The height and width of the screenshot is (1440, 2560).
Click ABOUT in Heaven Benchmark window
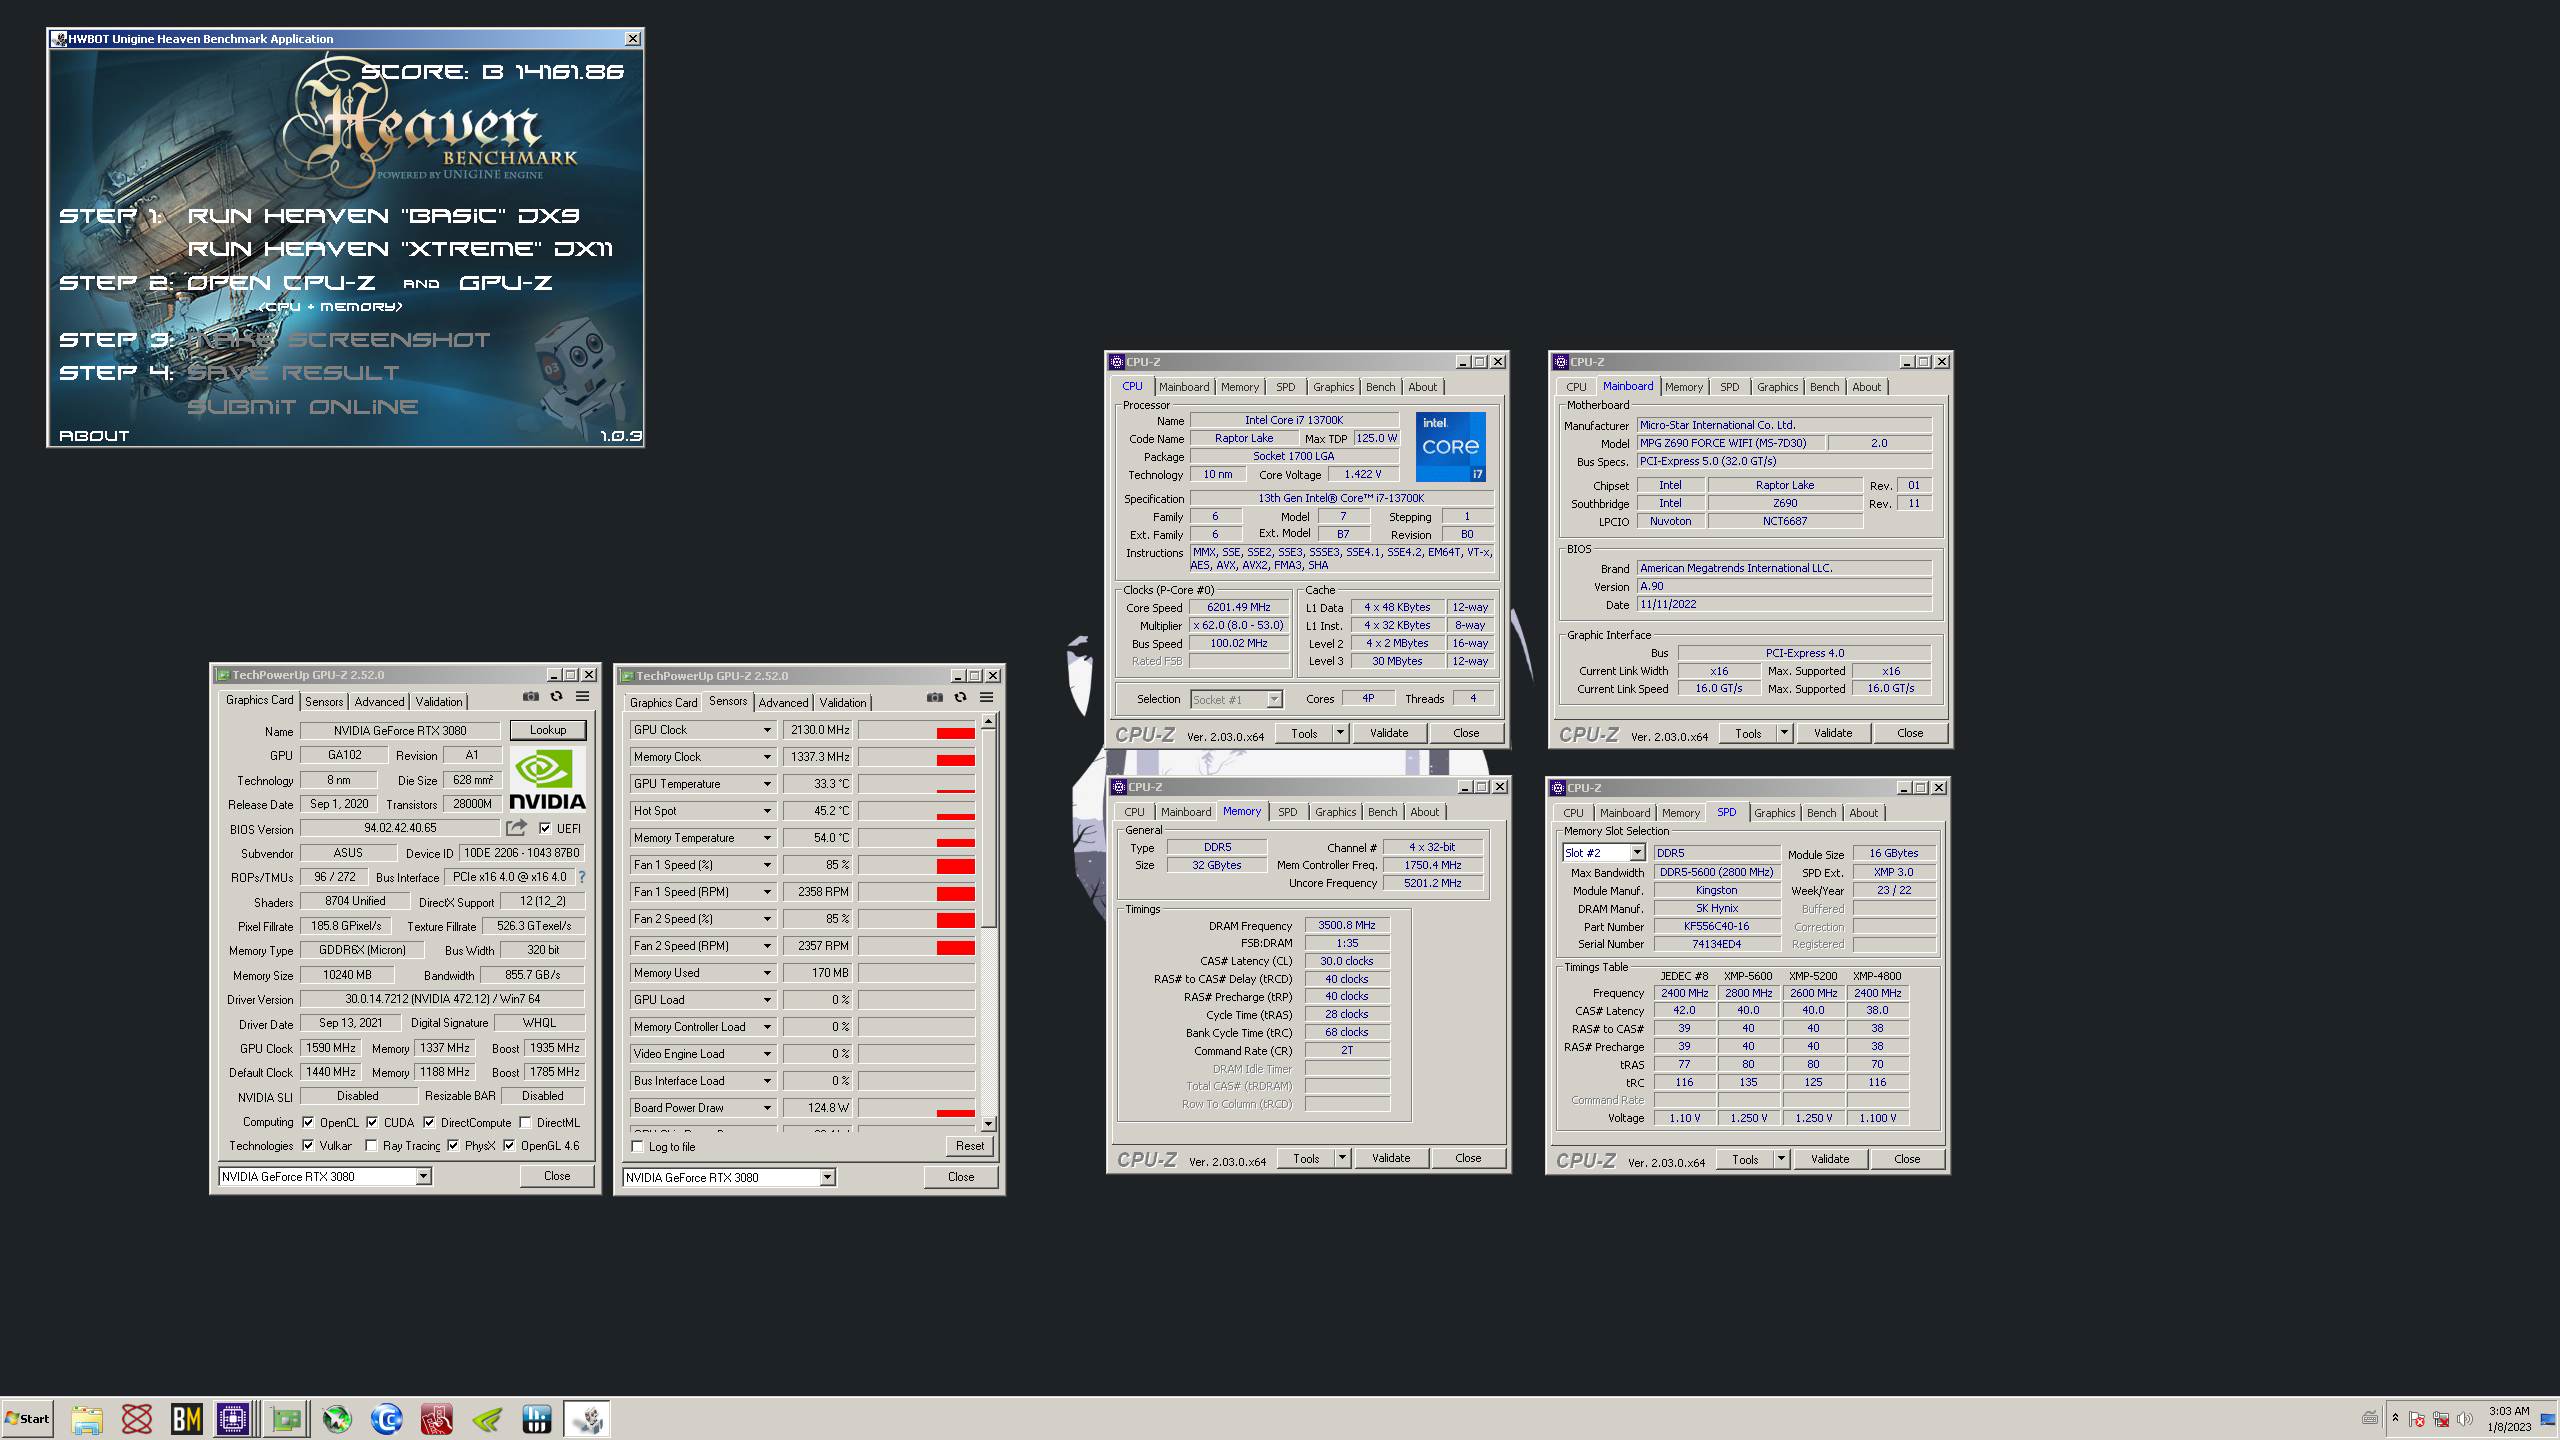pyautogui.click(x=94, y=436)
